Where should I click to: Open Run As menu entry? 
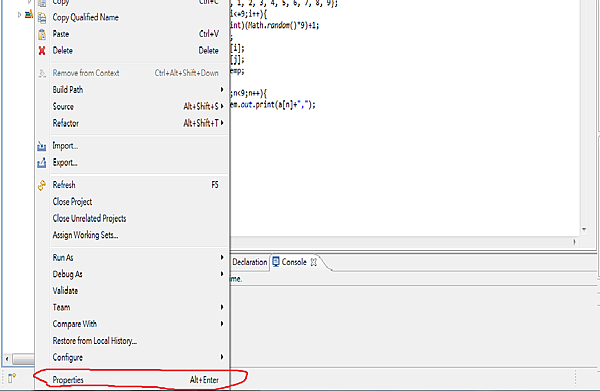tap(132, 257)
